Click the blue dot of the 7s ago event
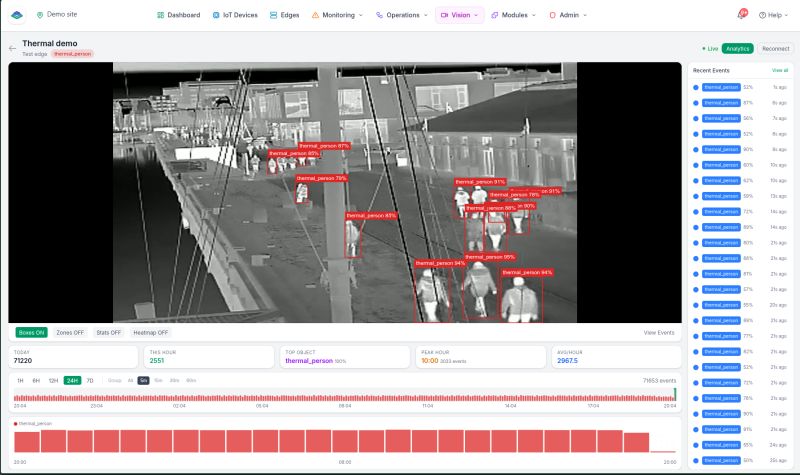 pyautogui.click(x=695, y=118)
